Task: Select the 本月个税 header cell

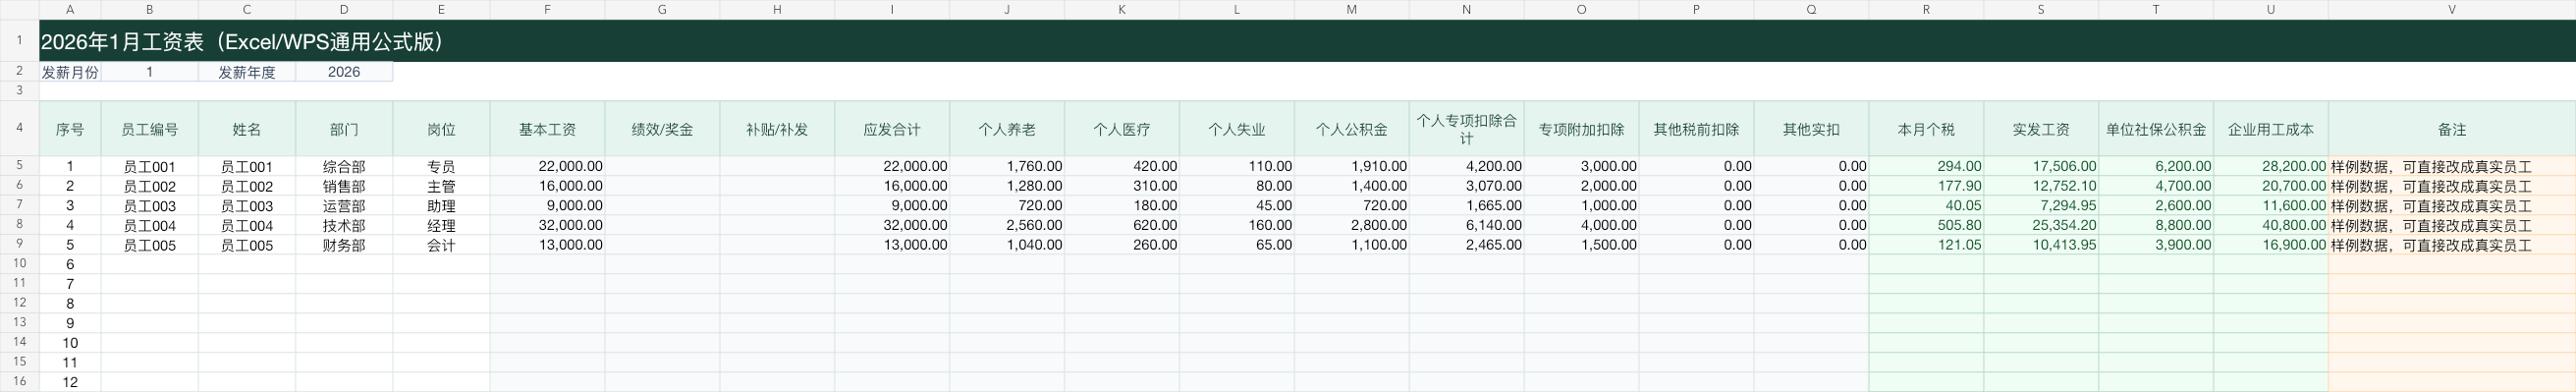Action: coord(1926,129)
